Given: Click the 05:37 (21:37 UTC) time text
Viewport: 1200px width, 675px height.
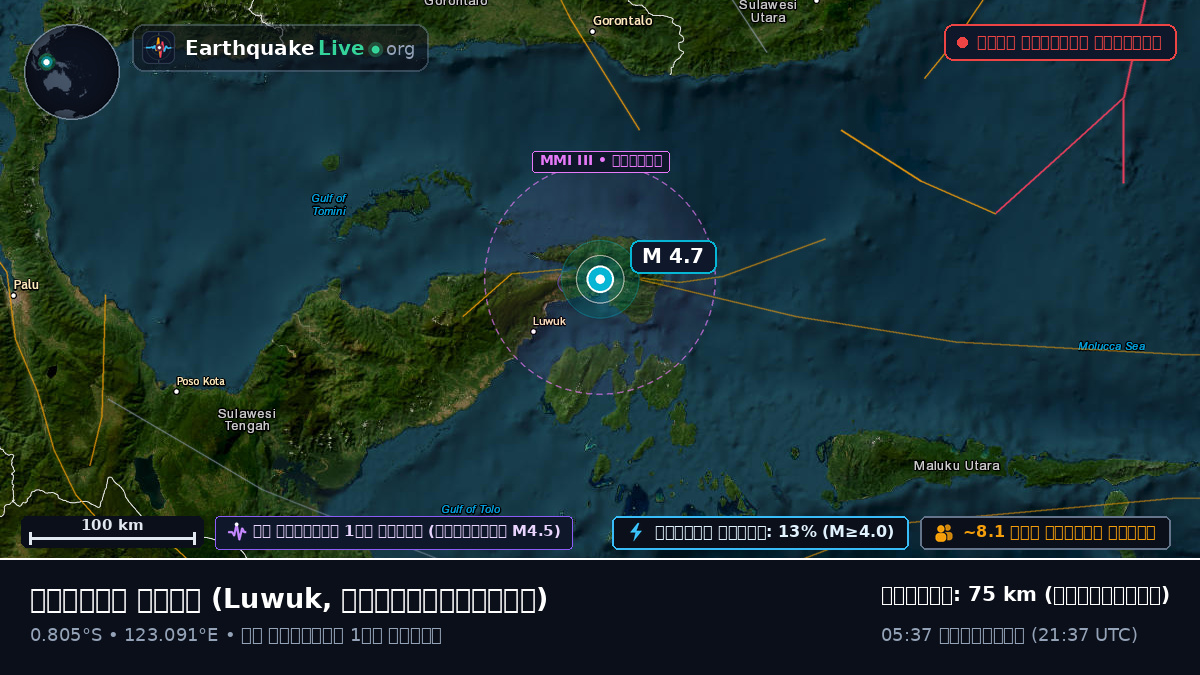Looking at the screenshot, I should (x=1009, y=635).
